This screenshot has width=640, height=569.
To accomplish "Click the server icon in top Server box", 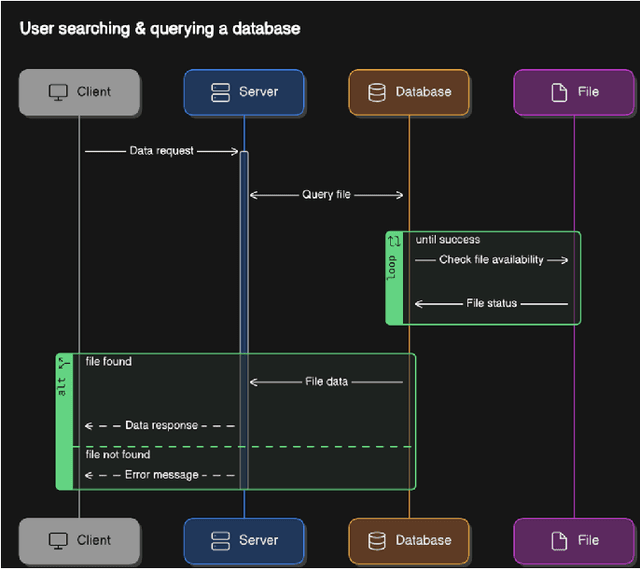I will coord(220,92).
